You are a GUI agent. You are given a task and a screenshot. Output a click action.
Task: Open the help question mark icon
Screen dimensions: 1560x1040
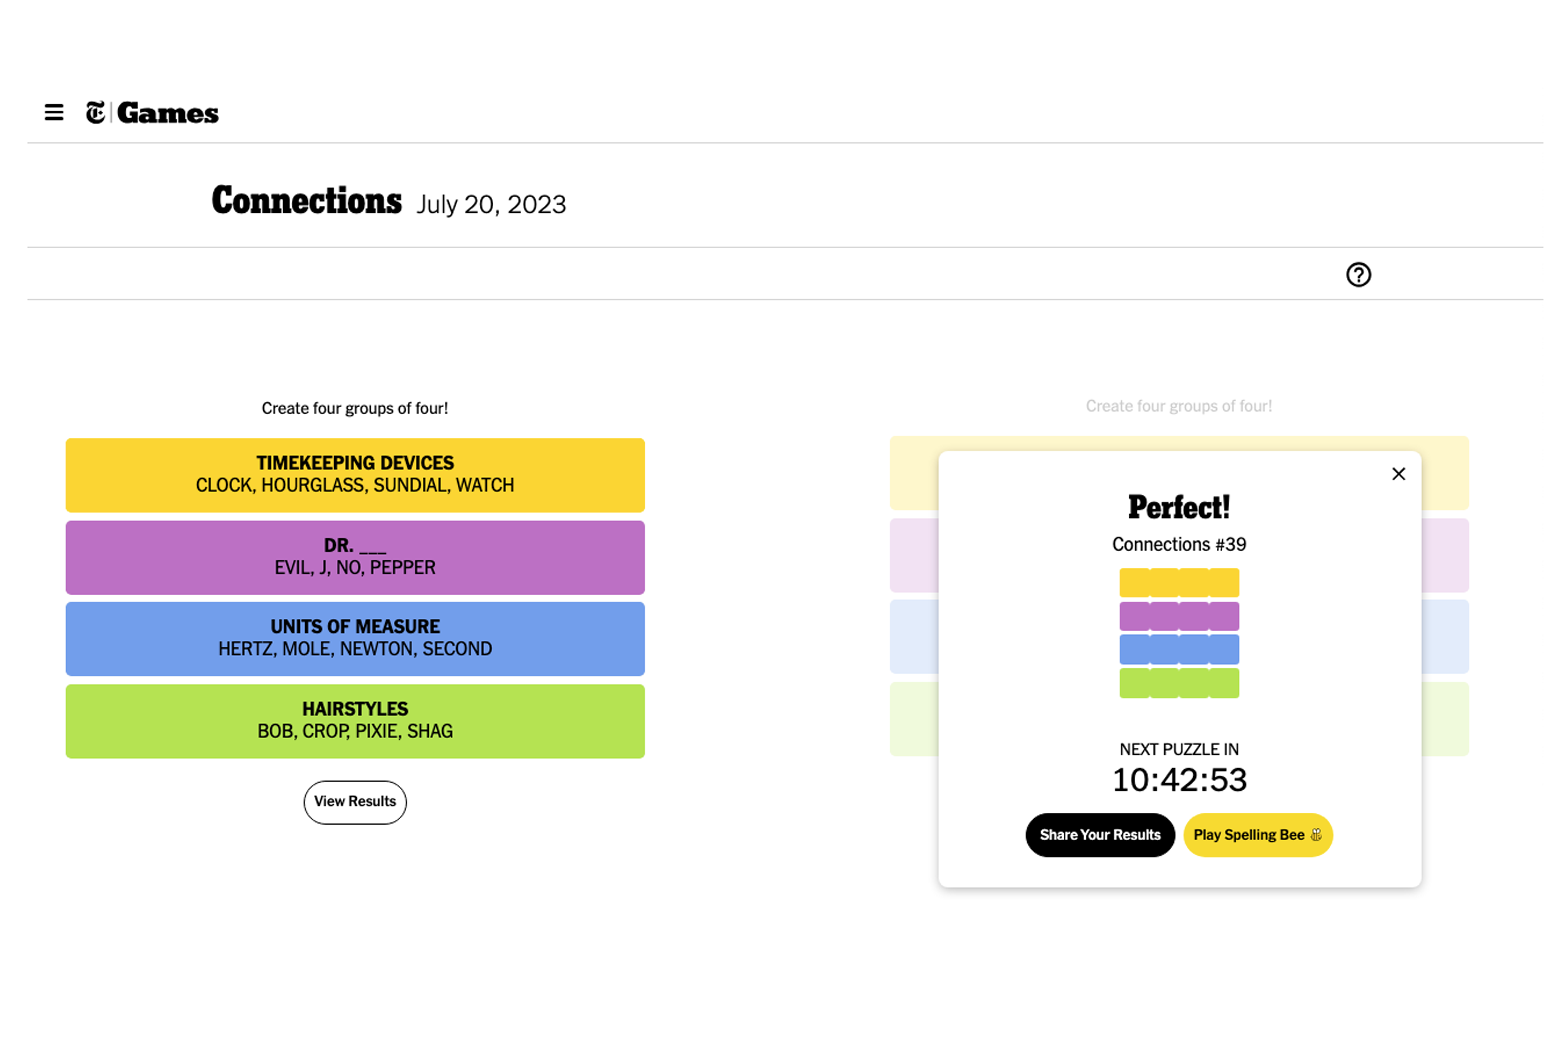coord(1358,273)
